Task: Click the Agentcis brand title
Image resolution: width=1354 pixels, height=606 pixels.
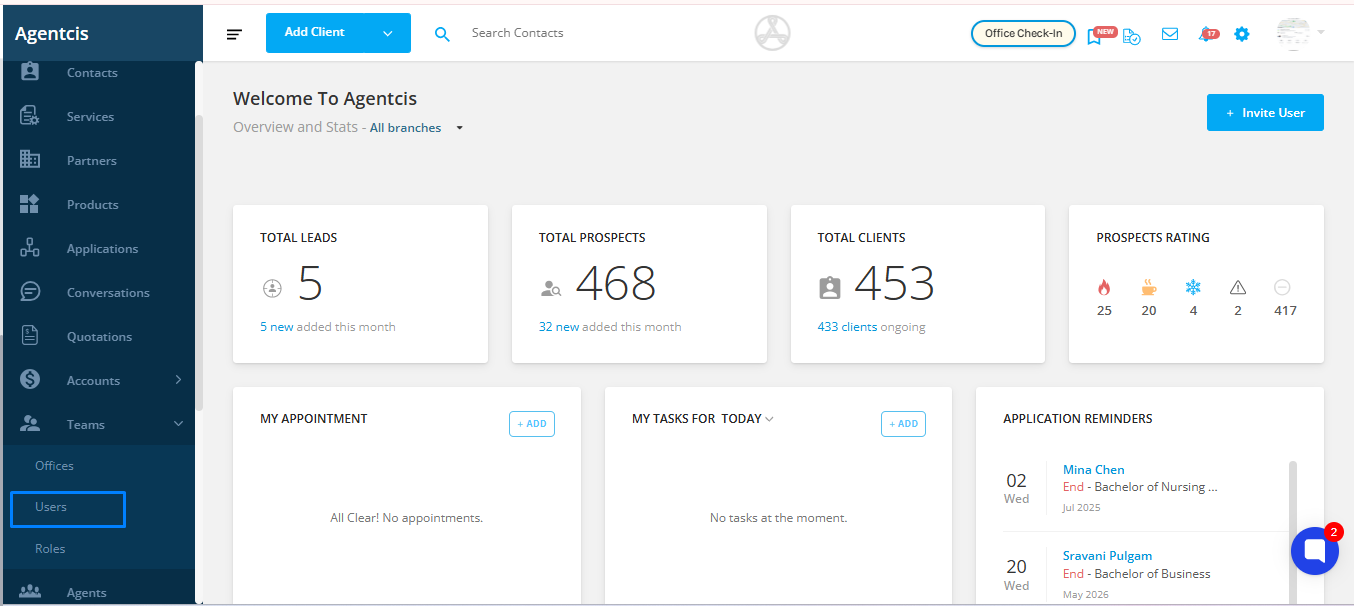Action: coord(52,34)
